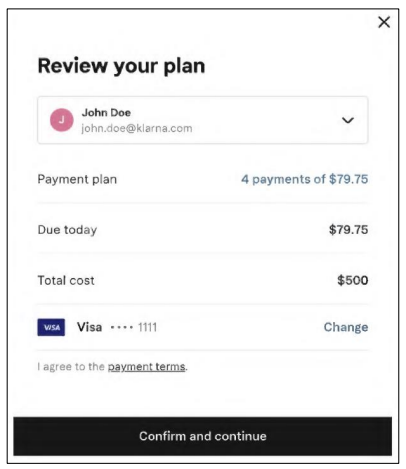Select the John Doe account name
Viewport: 406px width, 469px height.
coord(106,113)
